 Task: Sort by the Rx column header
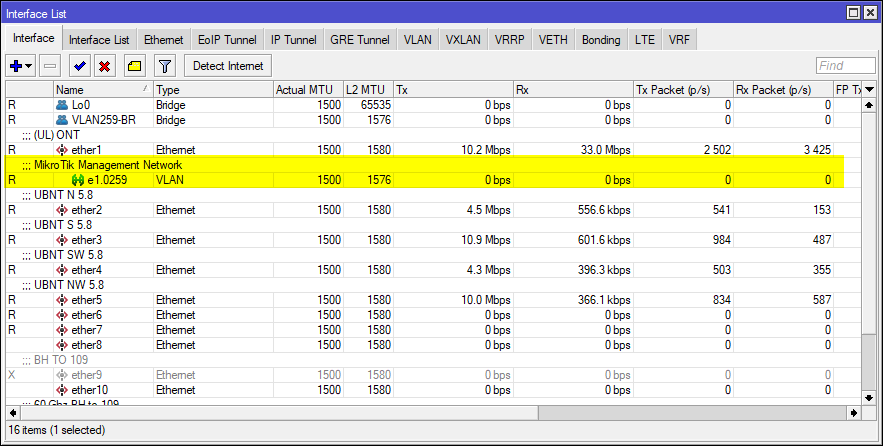point(573,90)
